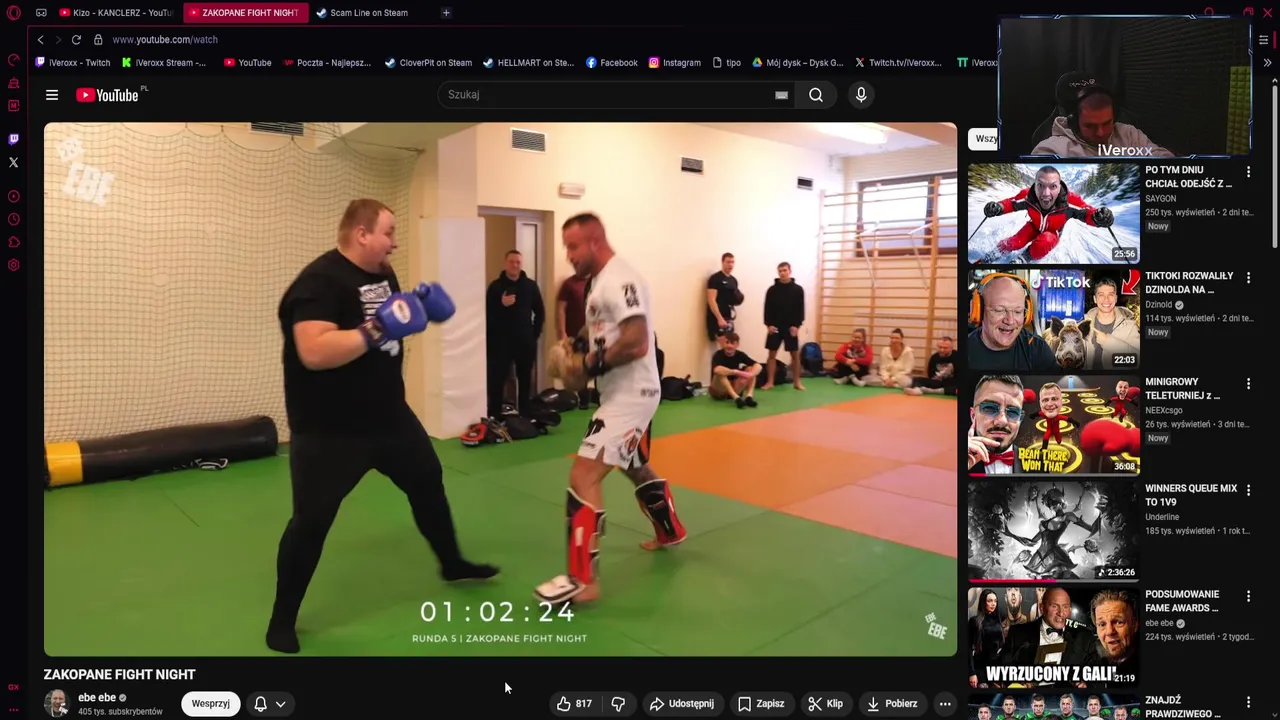Viewport: 1280px width, 720px height.
Task: Open the sidebar history clock icon
Action: click(13, 219)
